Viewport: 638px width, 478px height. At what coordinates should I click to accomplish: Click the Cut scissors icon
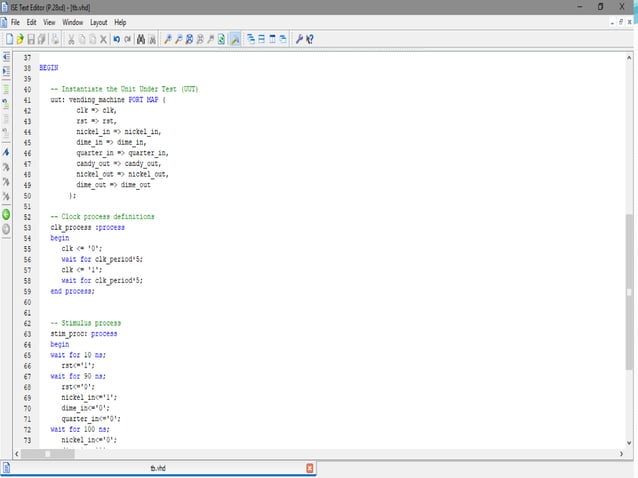(x=69, y=39)
